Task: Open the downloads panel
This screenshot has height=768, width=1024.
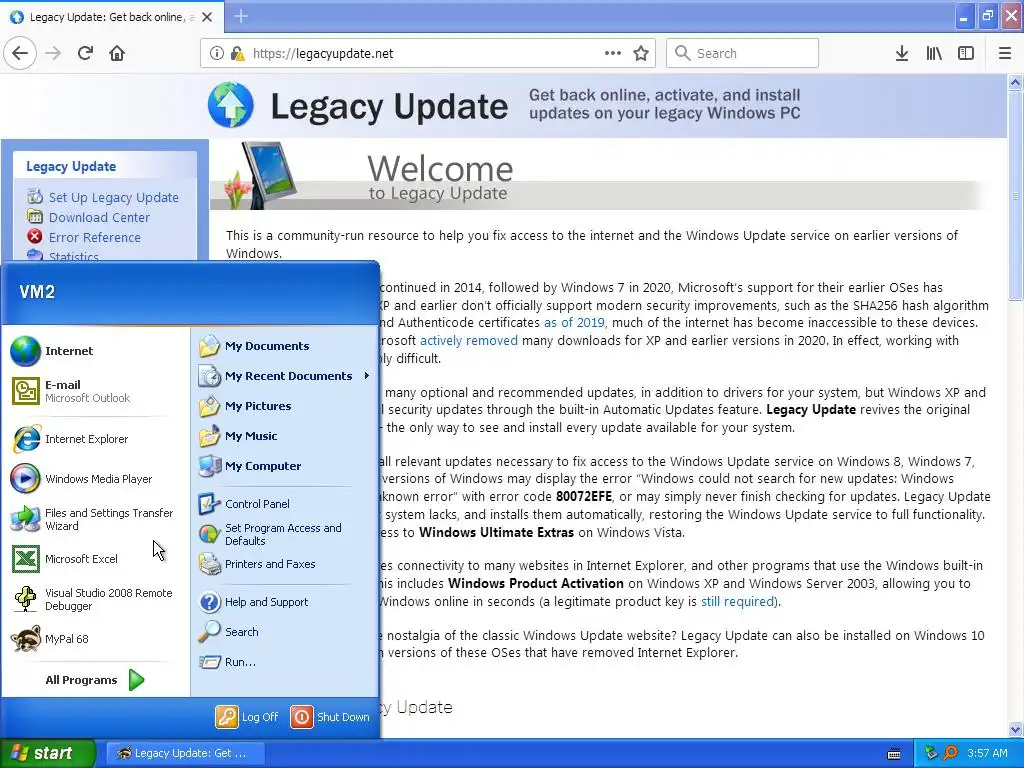Action: (902, 54)
